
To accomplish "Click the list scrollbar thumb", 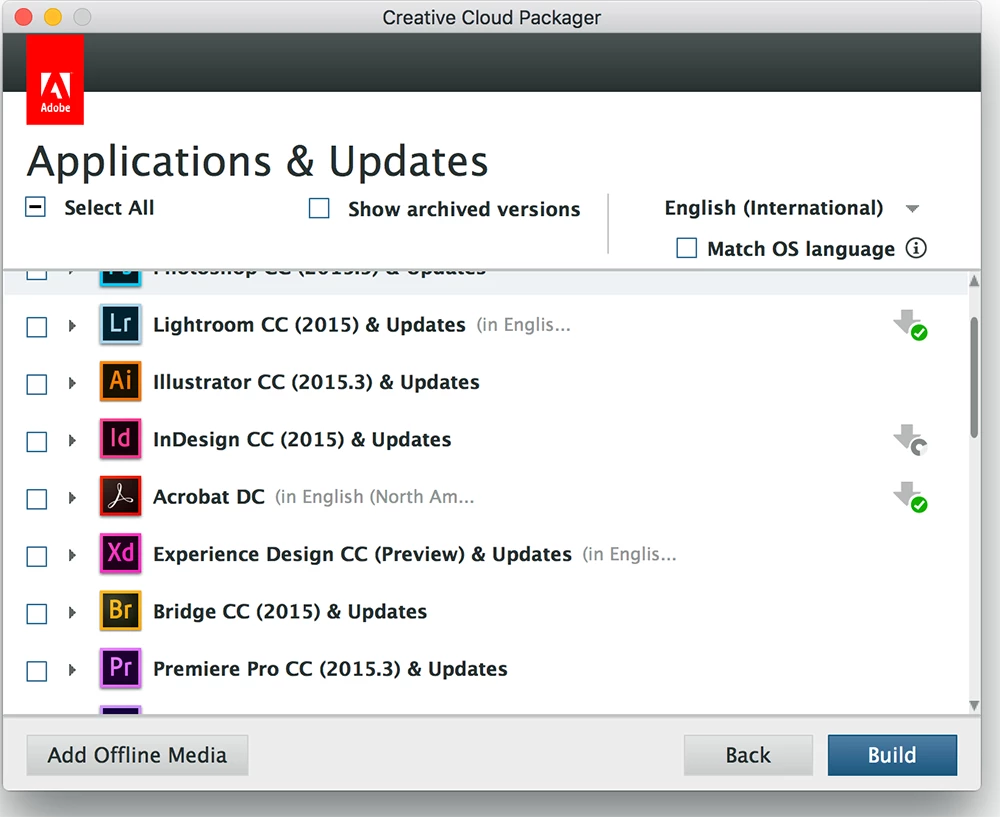I will (974, 378).
